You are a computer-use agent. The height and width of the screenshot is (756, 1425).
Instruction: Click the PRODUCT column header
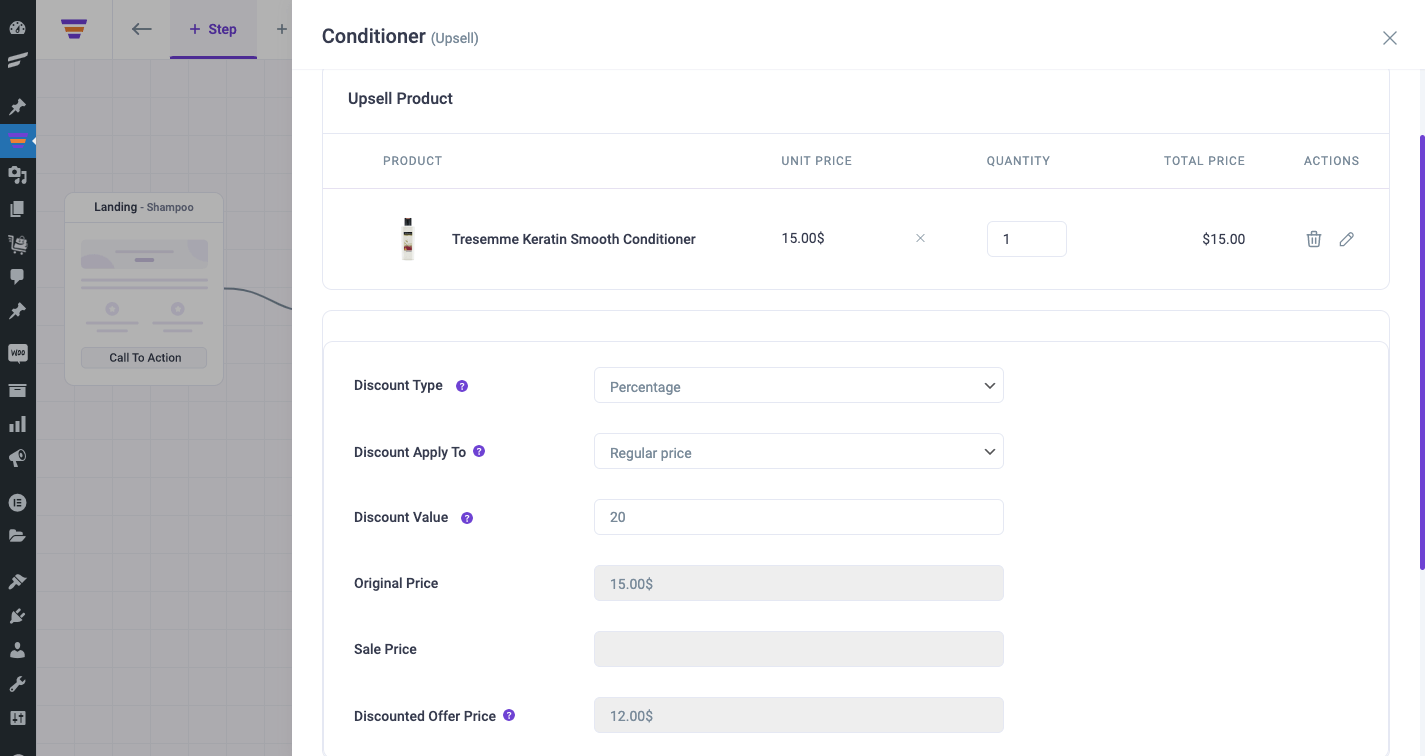point(412,161)
